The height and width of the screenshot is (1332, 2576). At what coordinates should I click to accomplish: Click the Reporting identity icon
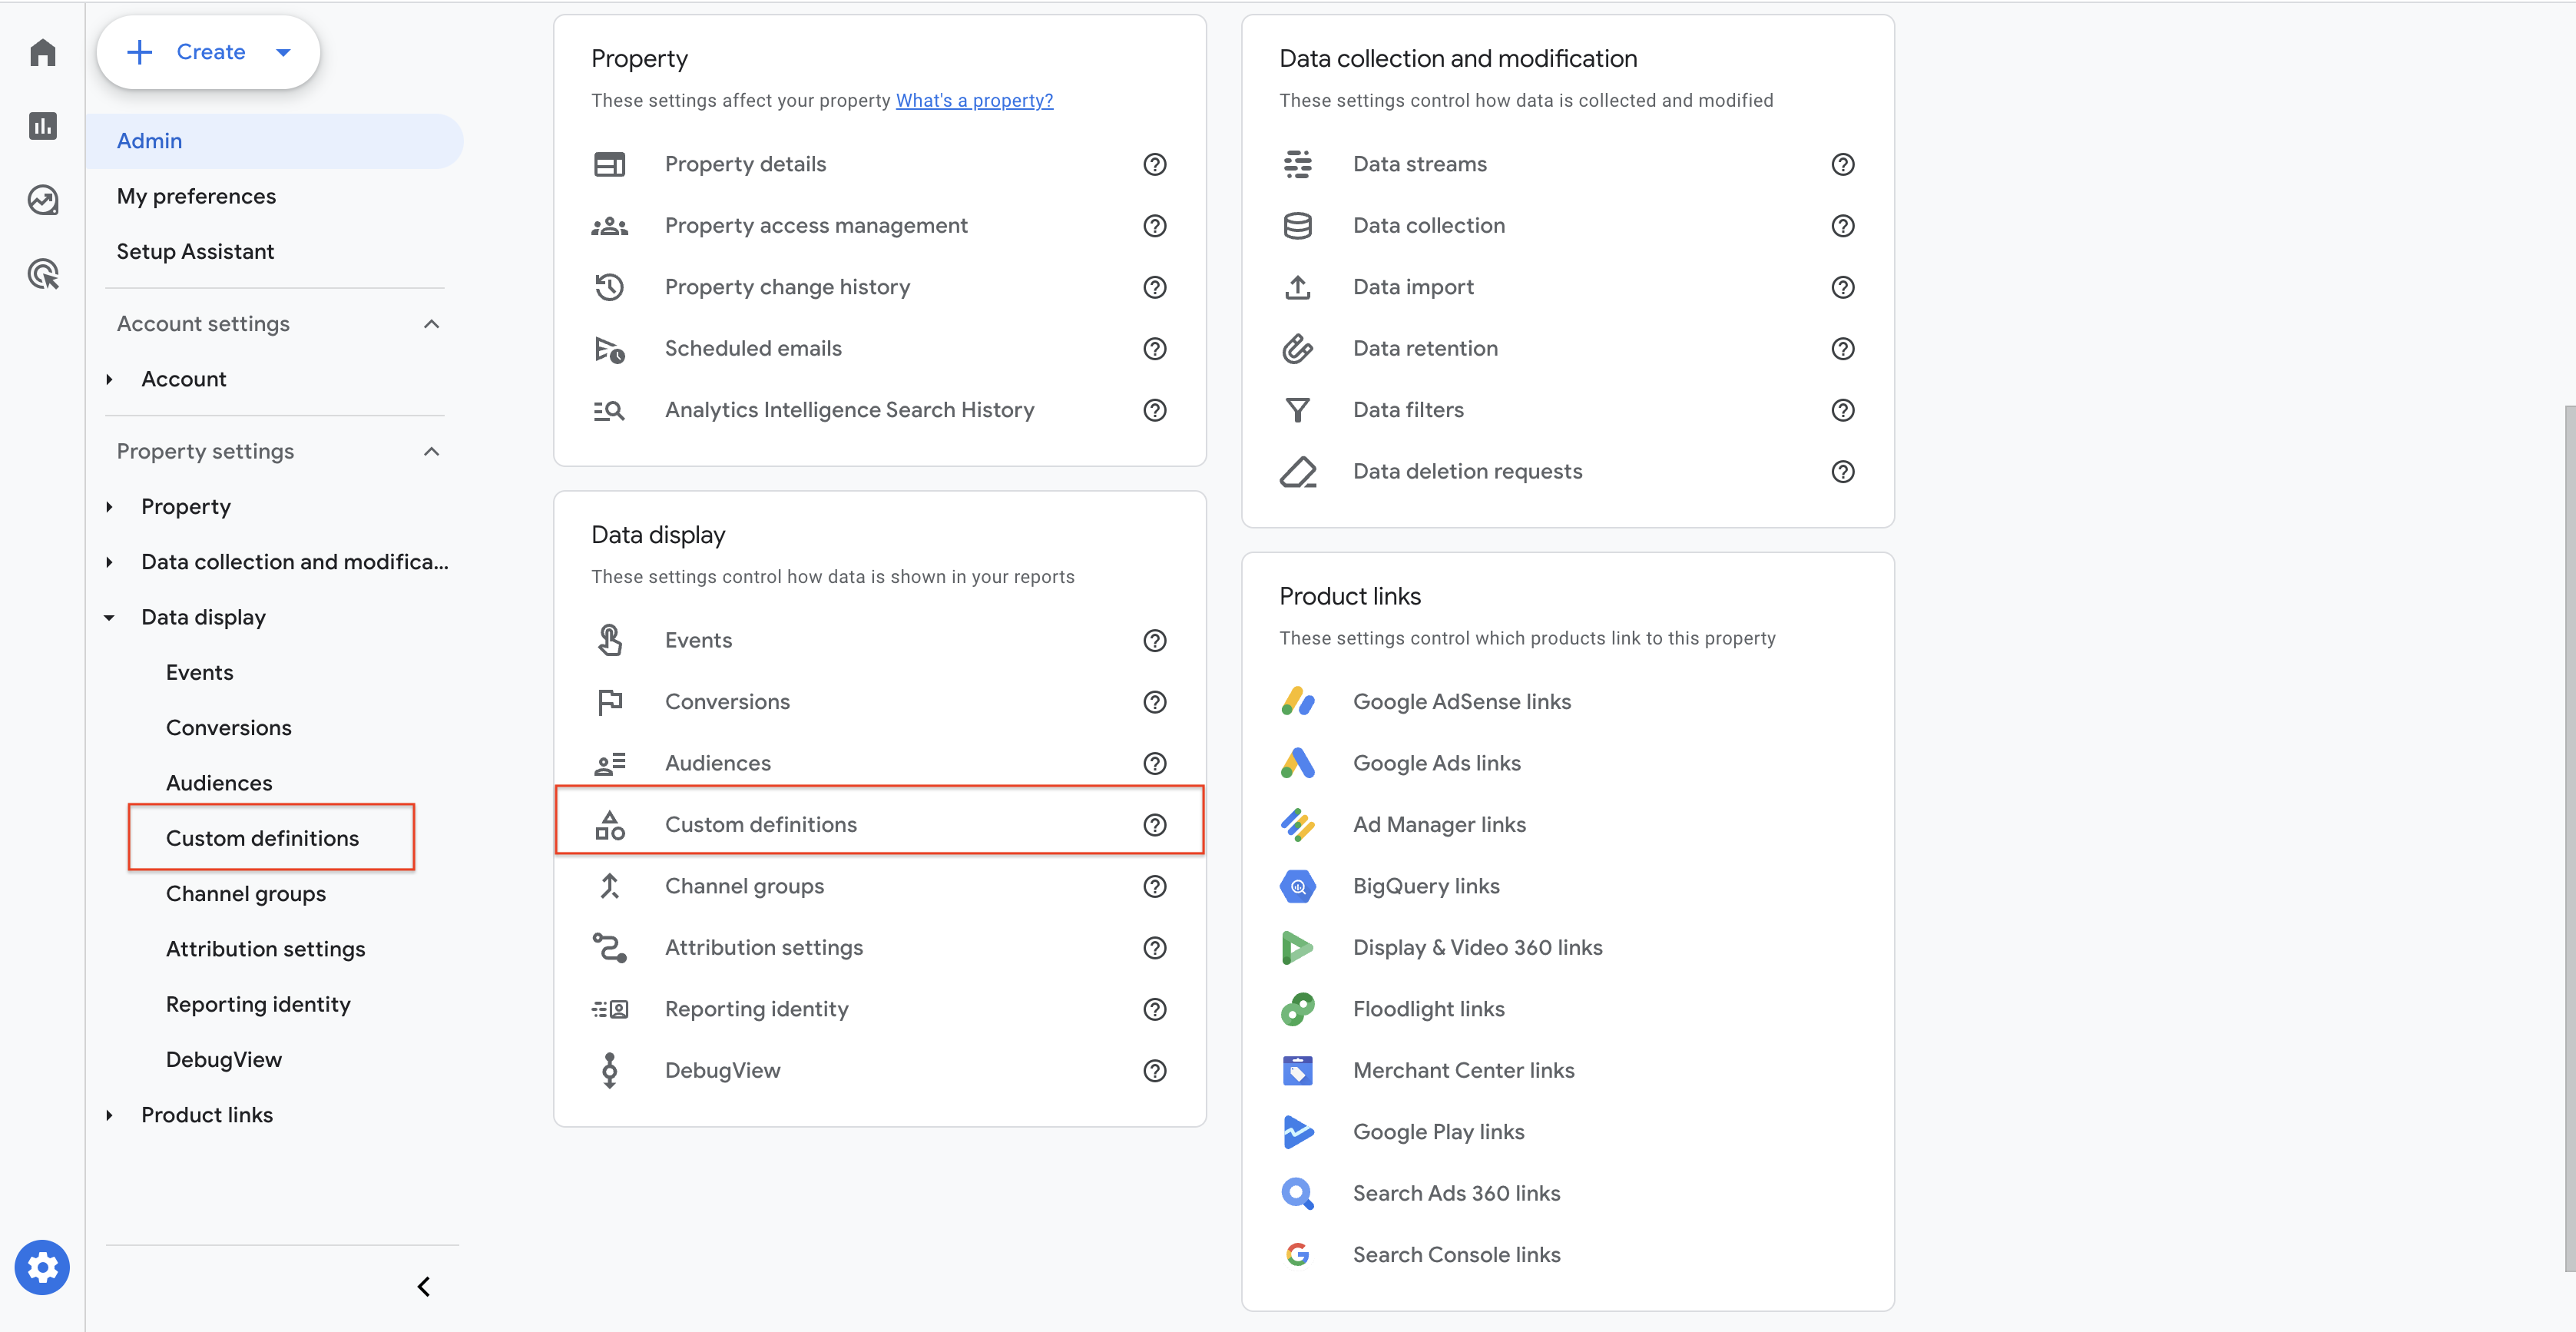tap(609, 1009)
